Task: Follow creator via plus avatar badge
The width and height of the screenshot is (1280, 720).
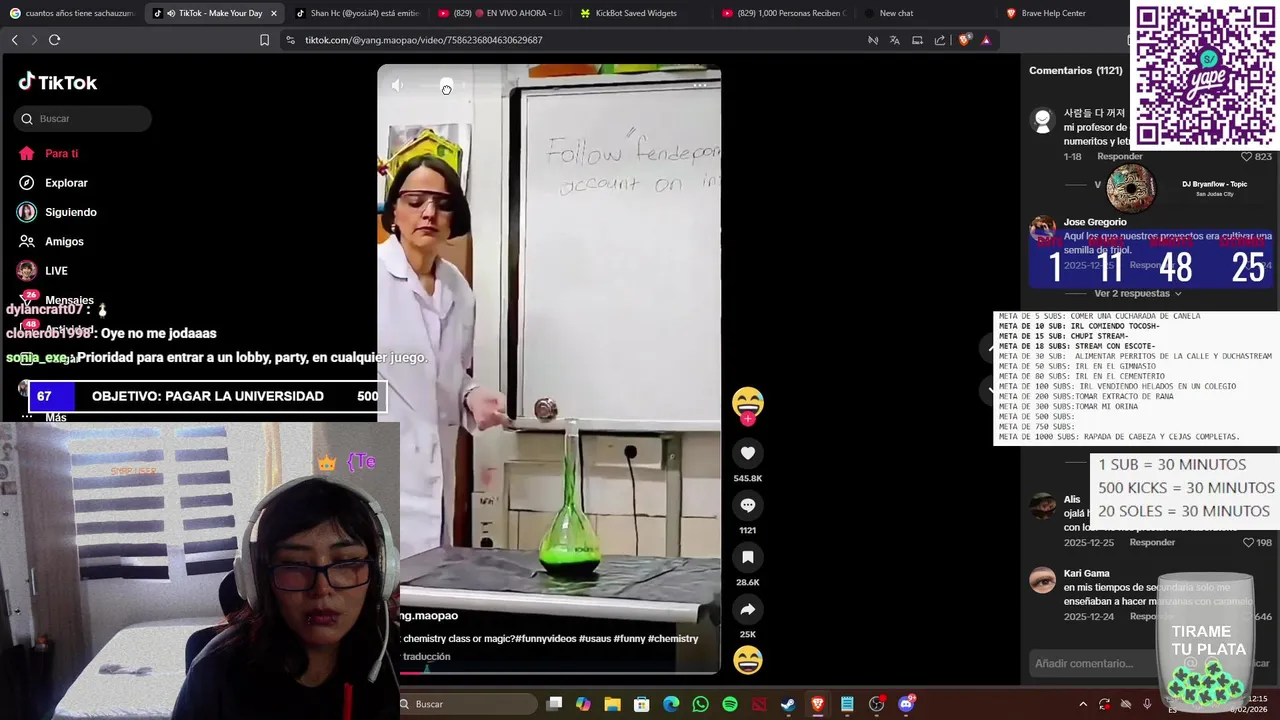Action: [748, 419]
